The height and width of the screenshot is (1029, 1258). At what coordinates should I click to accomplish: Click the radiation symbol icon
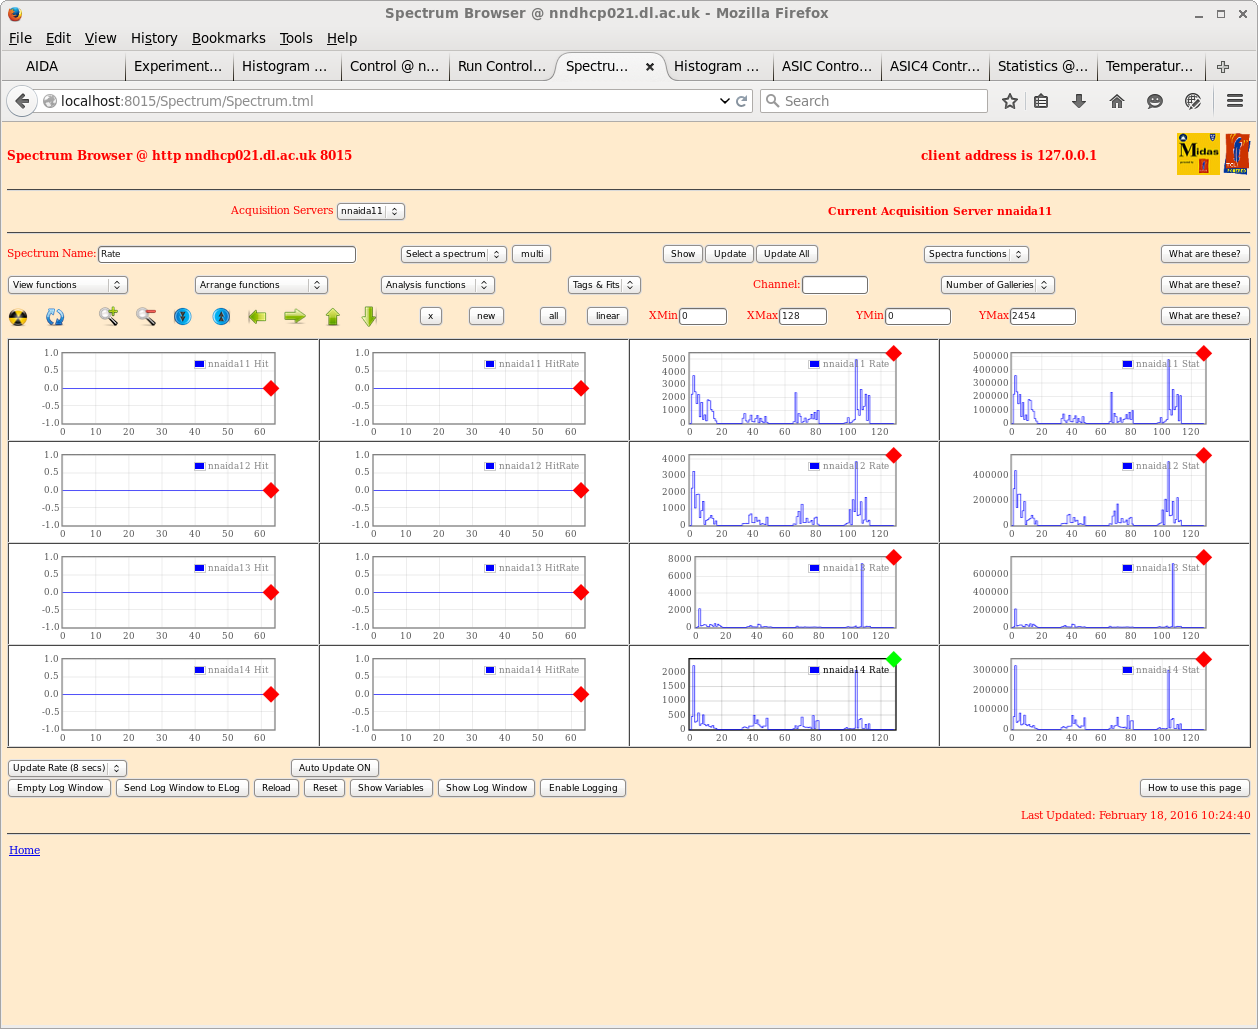18,317
